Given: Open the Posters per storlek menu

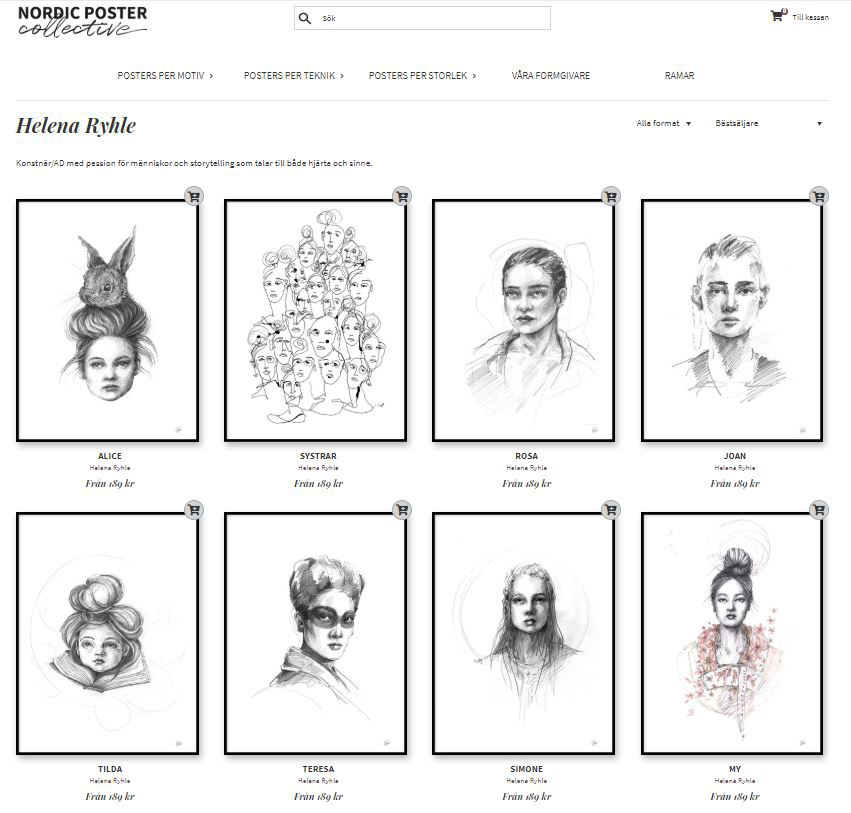Looking at the screenshot, I should click(422, 75).
